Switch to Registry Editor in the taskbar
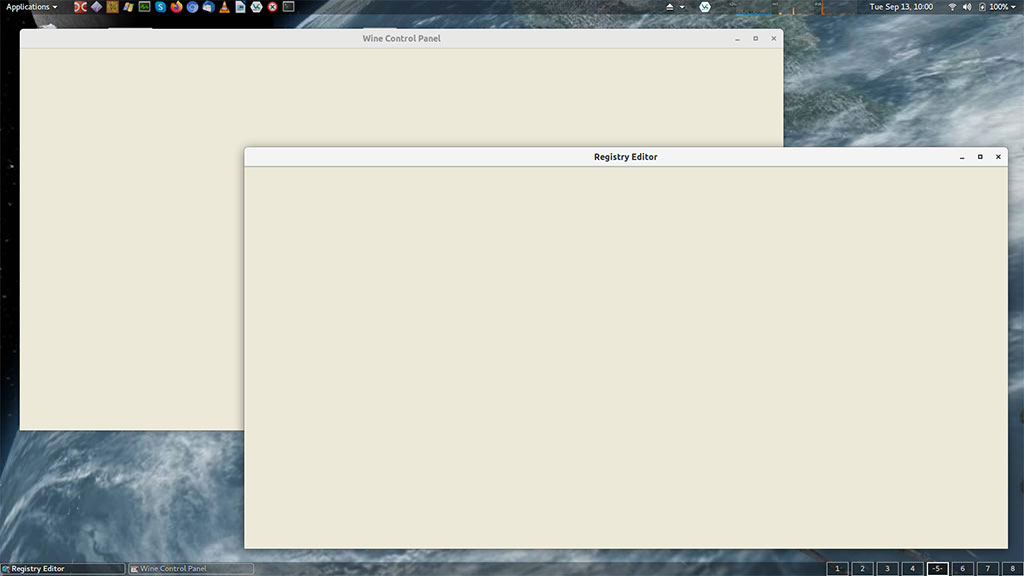 63,569
